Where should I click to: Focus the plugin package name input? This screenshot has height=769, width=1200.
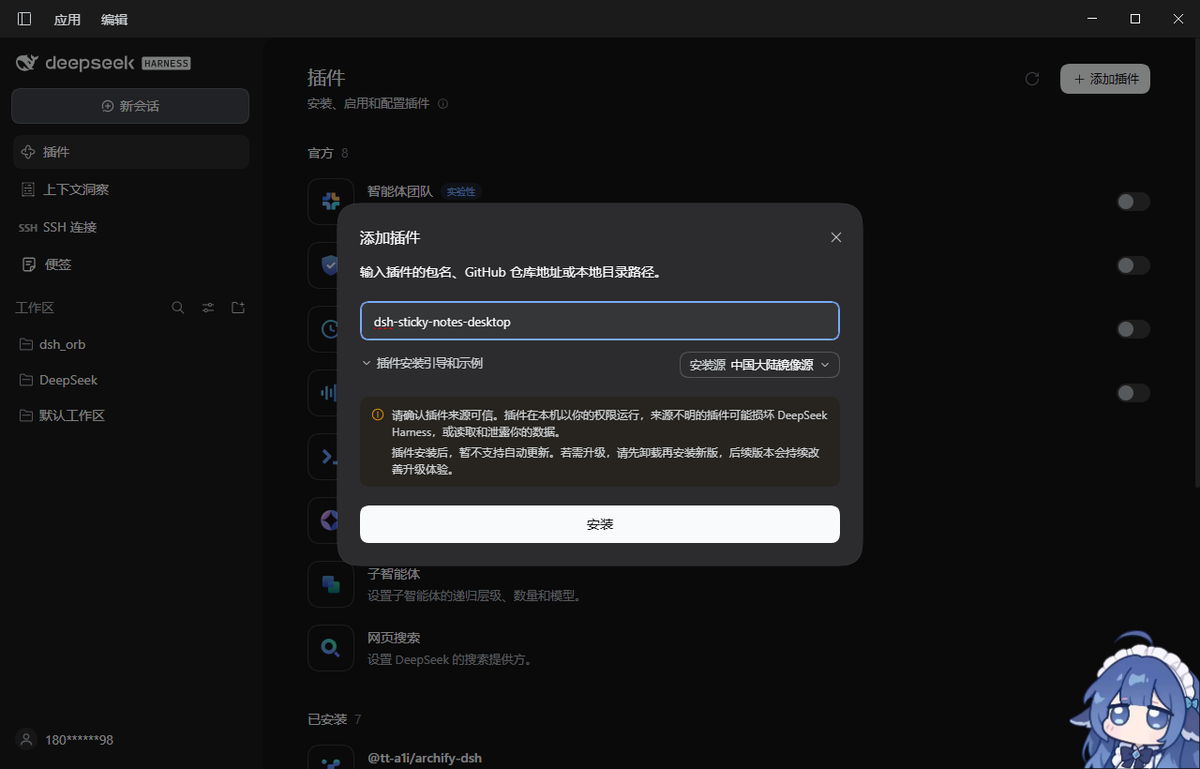[600, 321]
